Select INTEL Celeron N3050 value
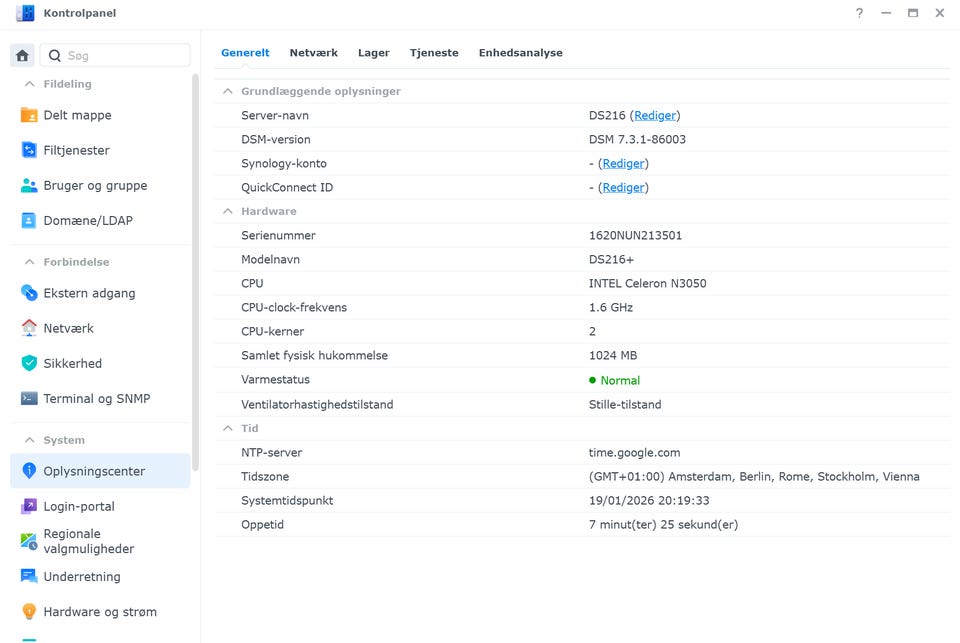 (x=648, y=284)
